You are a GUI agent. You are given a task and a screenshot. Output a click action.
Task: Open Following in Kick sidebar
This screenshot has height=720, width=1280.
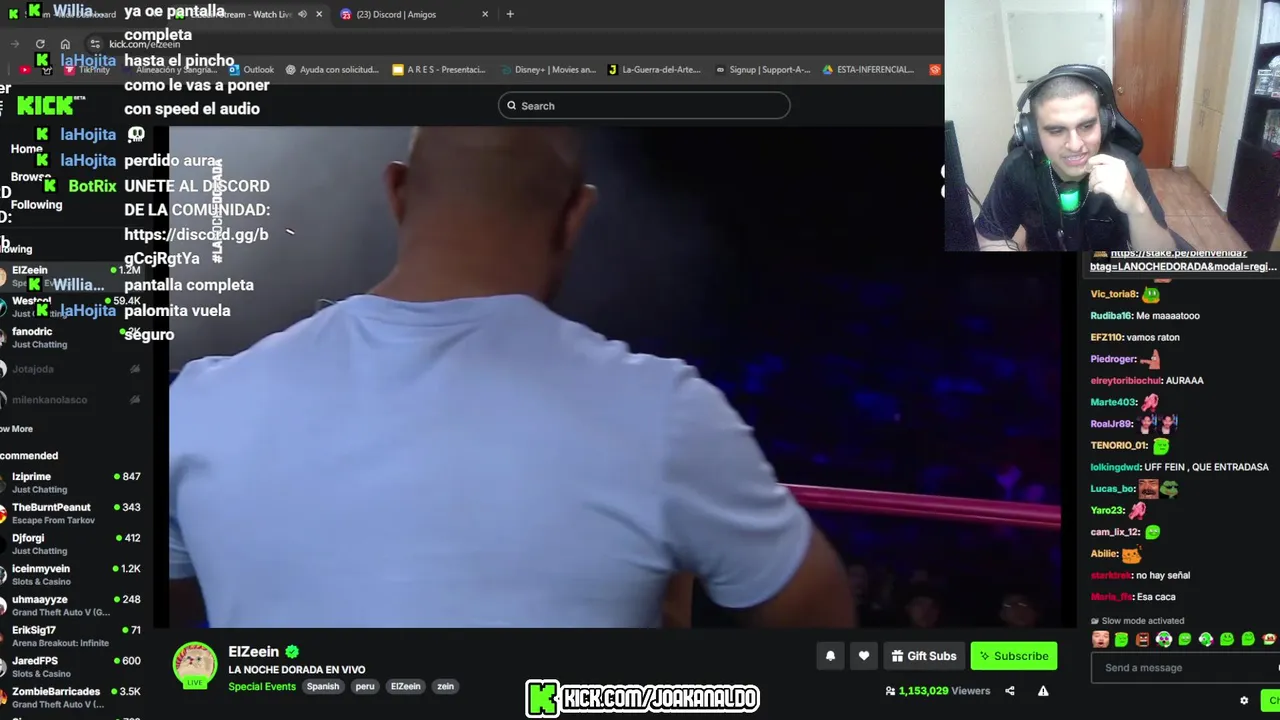tap(36, 205)
